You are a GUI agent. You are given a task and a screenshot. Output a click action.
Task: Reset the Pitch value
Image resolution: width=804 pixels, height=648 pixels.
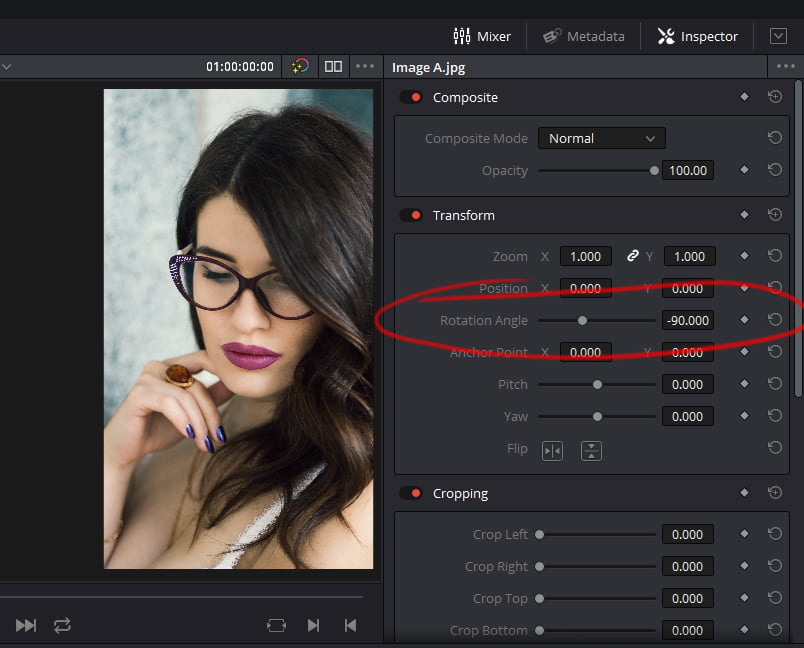pos(775,383)
